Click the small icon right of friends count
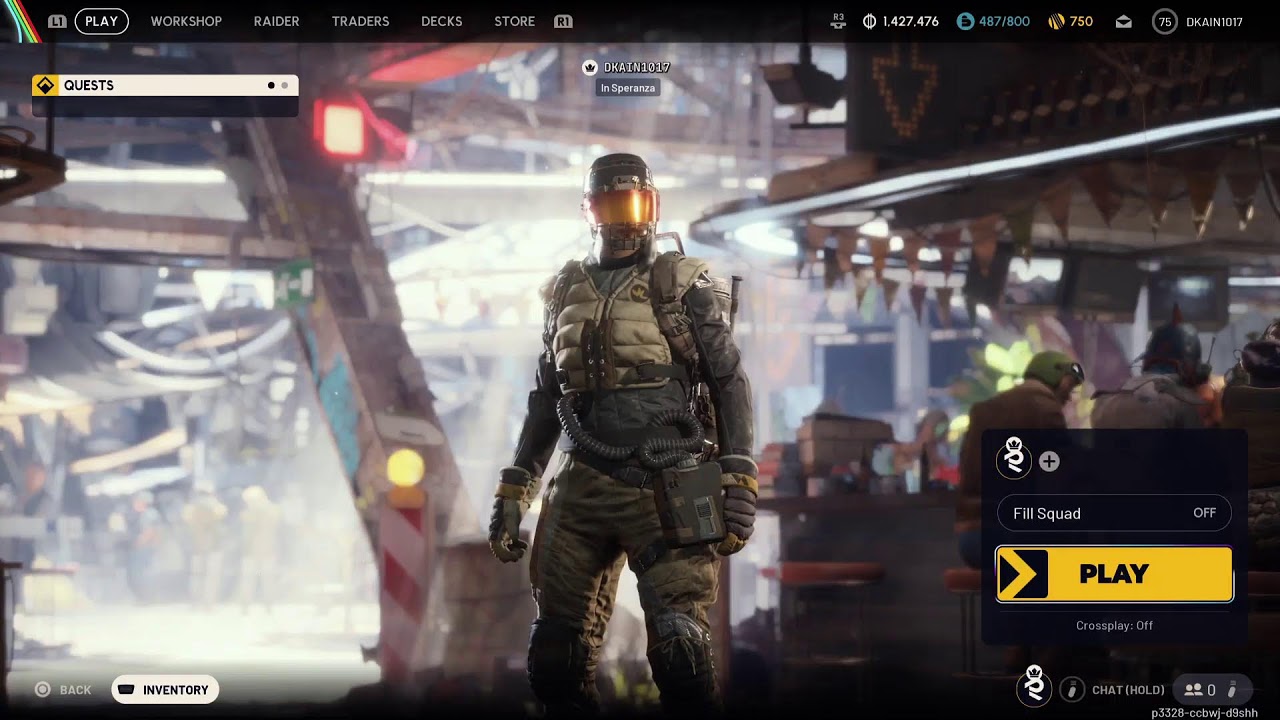Screen dimensions: 1280x720 coord(1233,689)
